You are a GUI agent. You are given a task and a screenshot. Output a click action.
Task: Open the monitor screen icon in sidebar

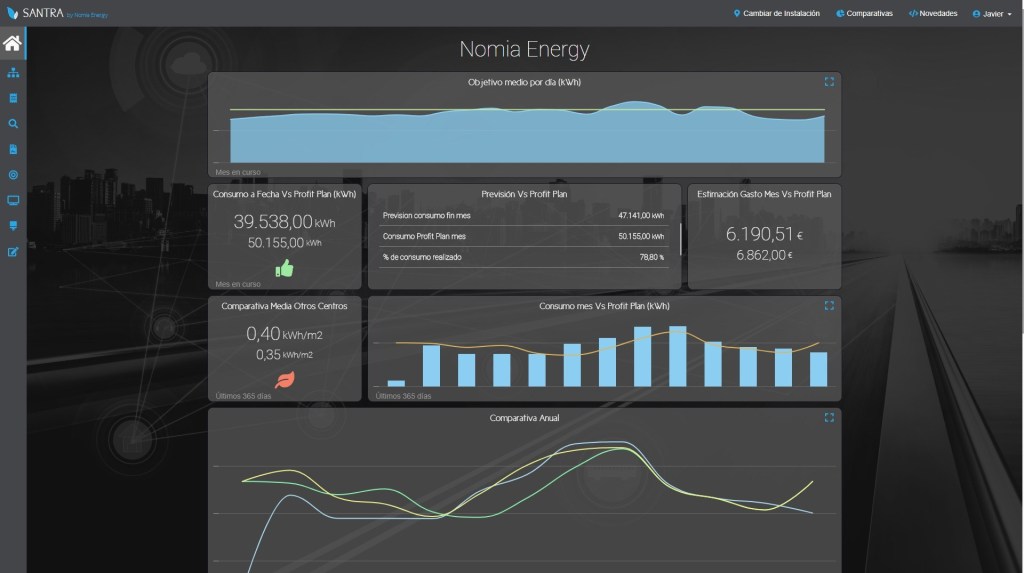(13, 200)
